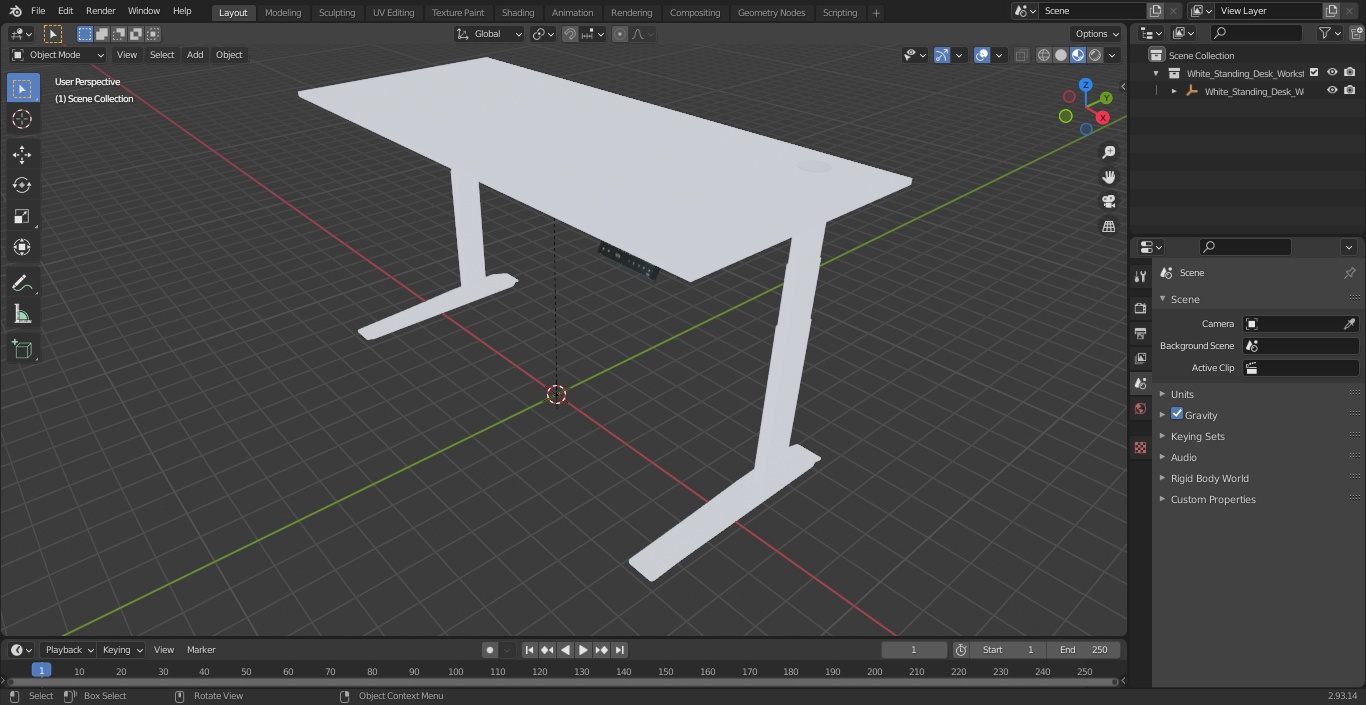Disable rendering for the White_Standing_Desk_Workst collection
The width and height of the screenshot is (1366, 705).
[x=1349, y=73]
